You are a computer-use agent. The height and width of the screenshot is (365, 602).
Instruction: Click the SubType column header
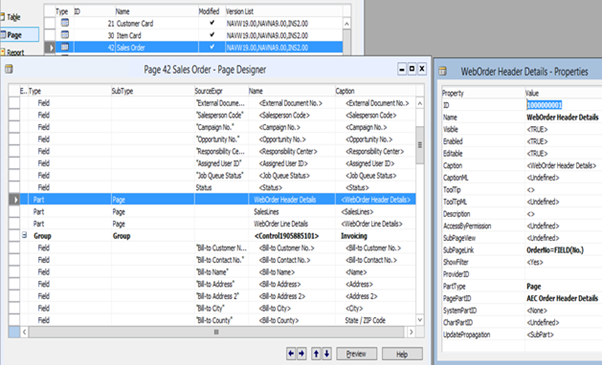(x=152, y=91)
